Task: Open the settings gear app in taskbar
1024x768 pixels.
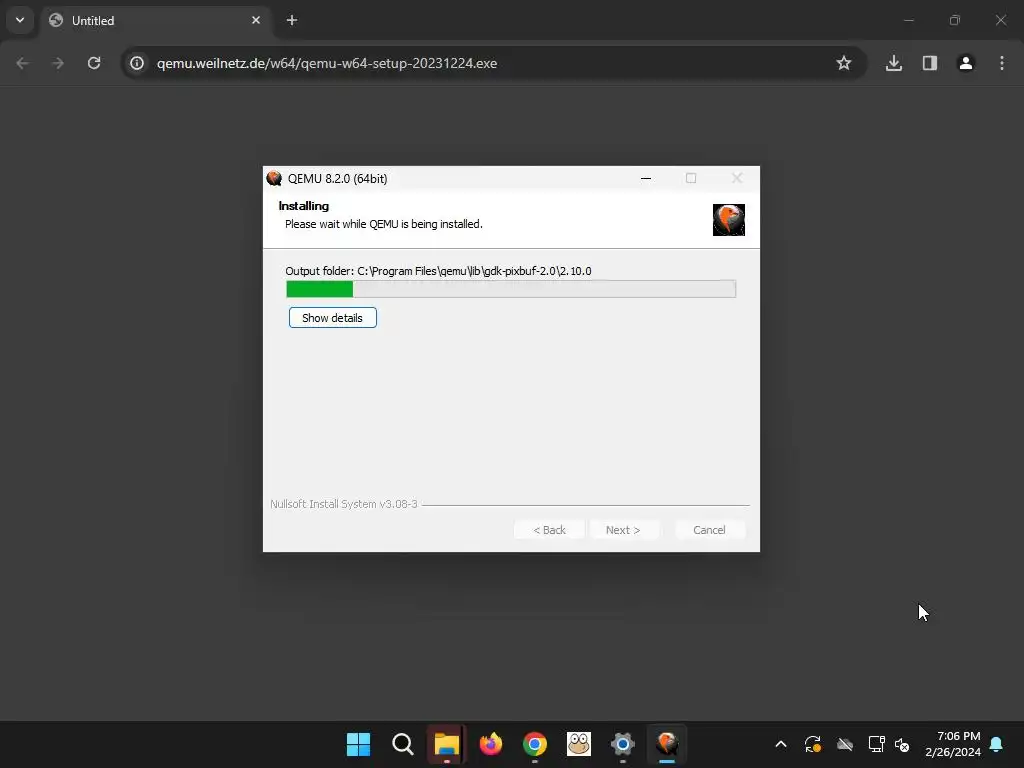Action: point(623,744)
